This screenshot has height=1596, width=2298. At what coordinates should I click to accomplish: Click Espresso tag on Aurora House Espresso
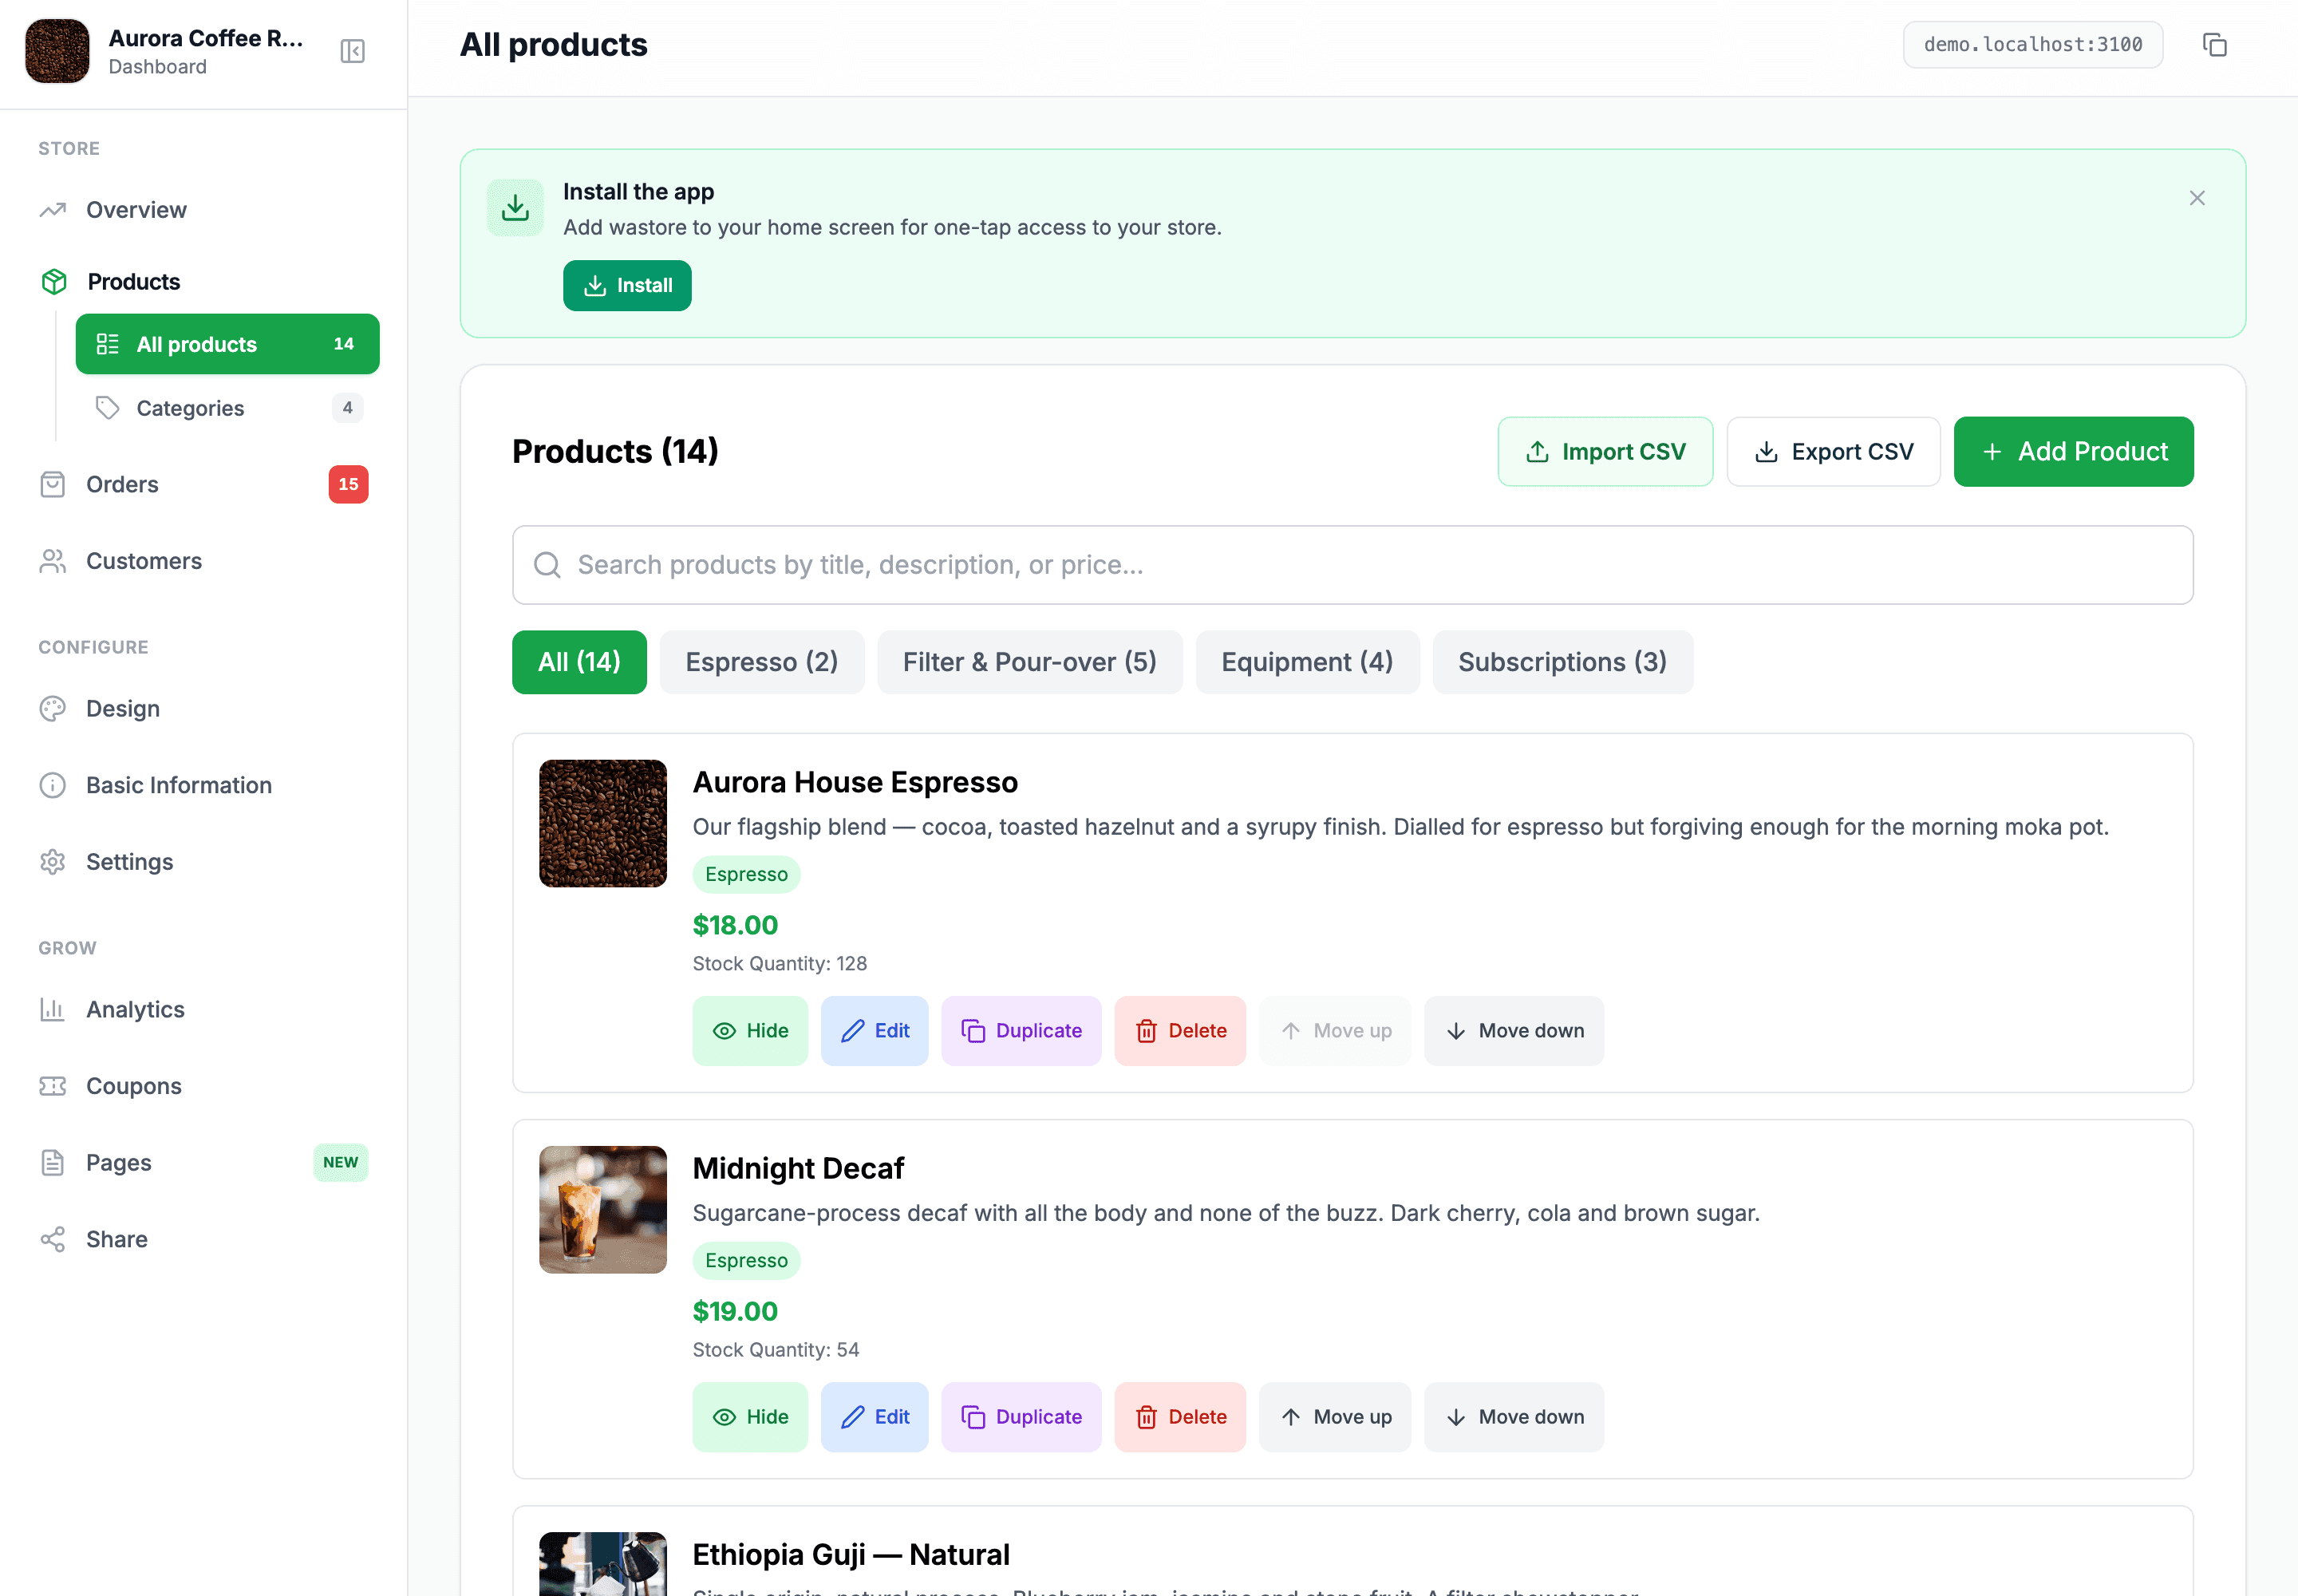(746, 874)
